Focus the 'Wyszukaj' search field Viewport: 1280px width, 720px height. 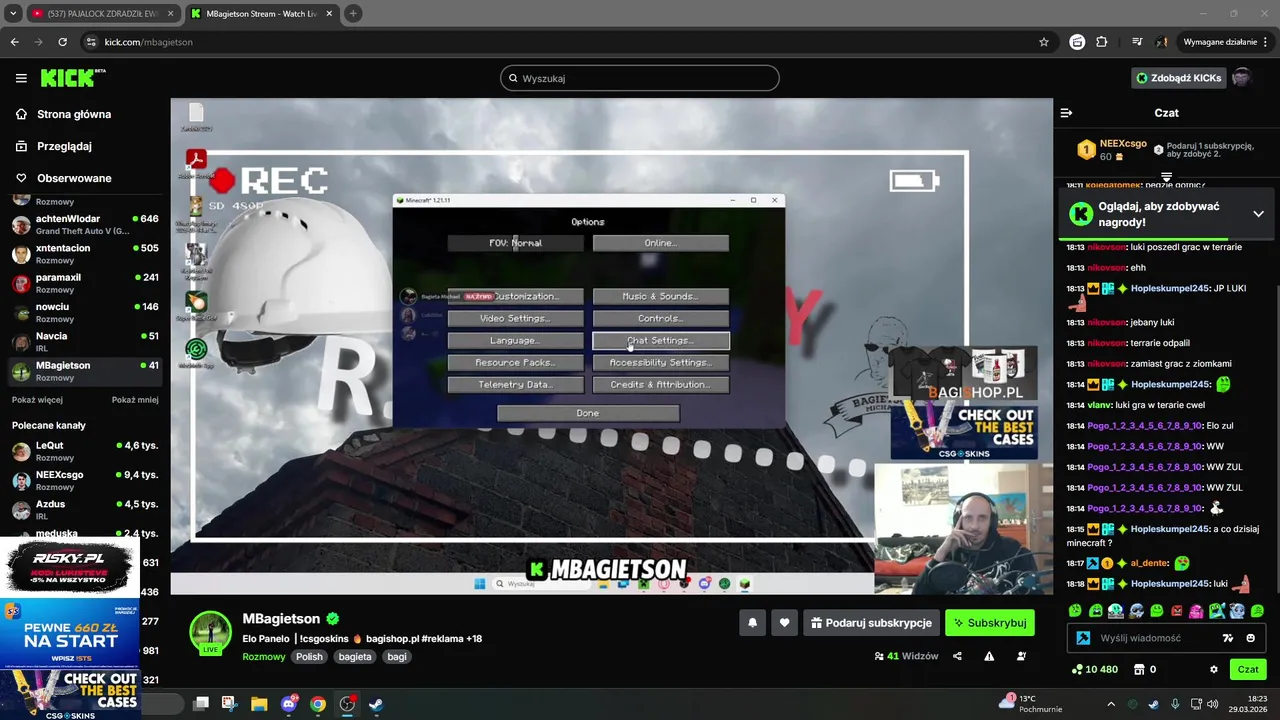[640, 78]
